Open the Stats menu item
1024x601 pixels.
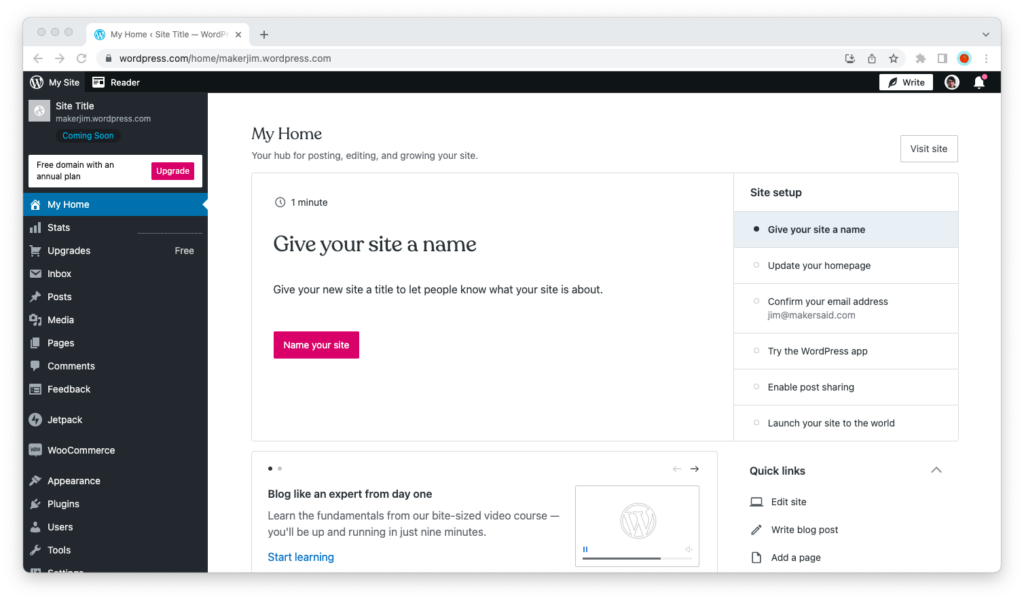tap(116, 227)
